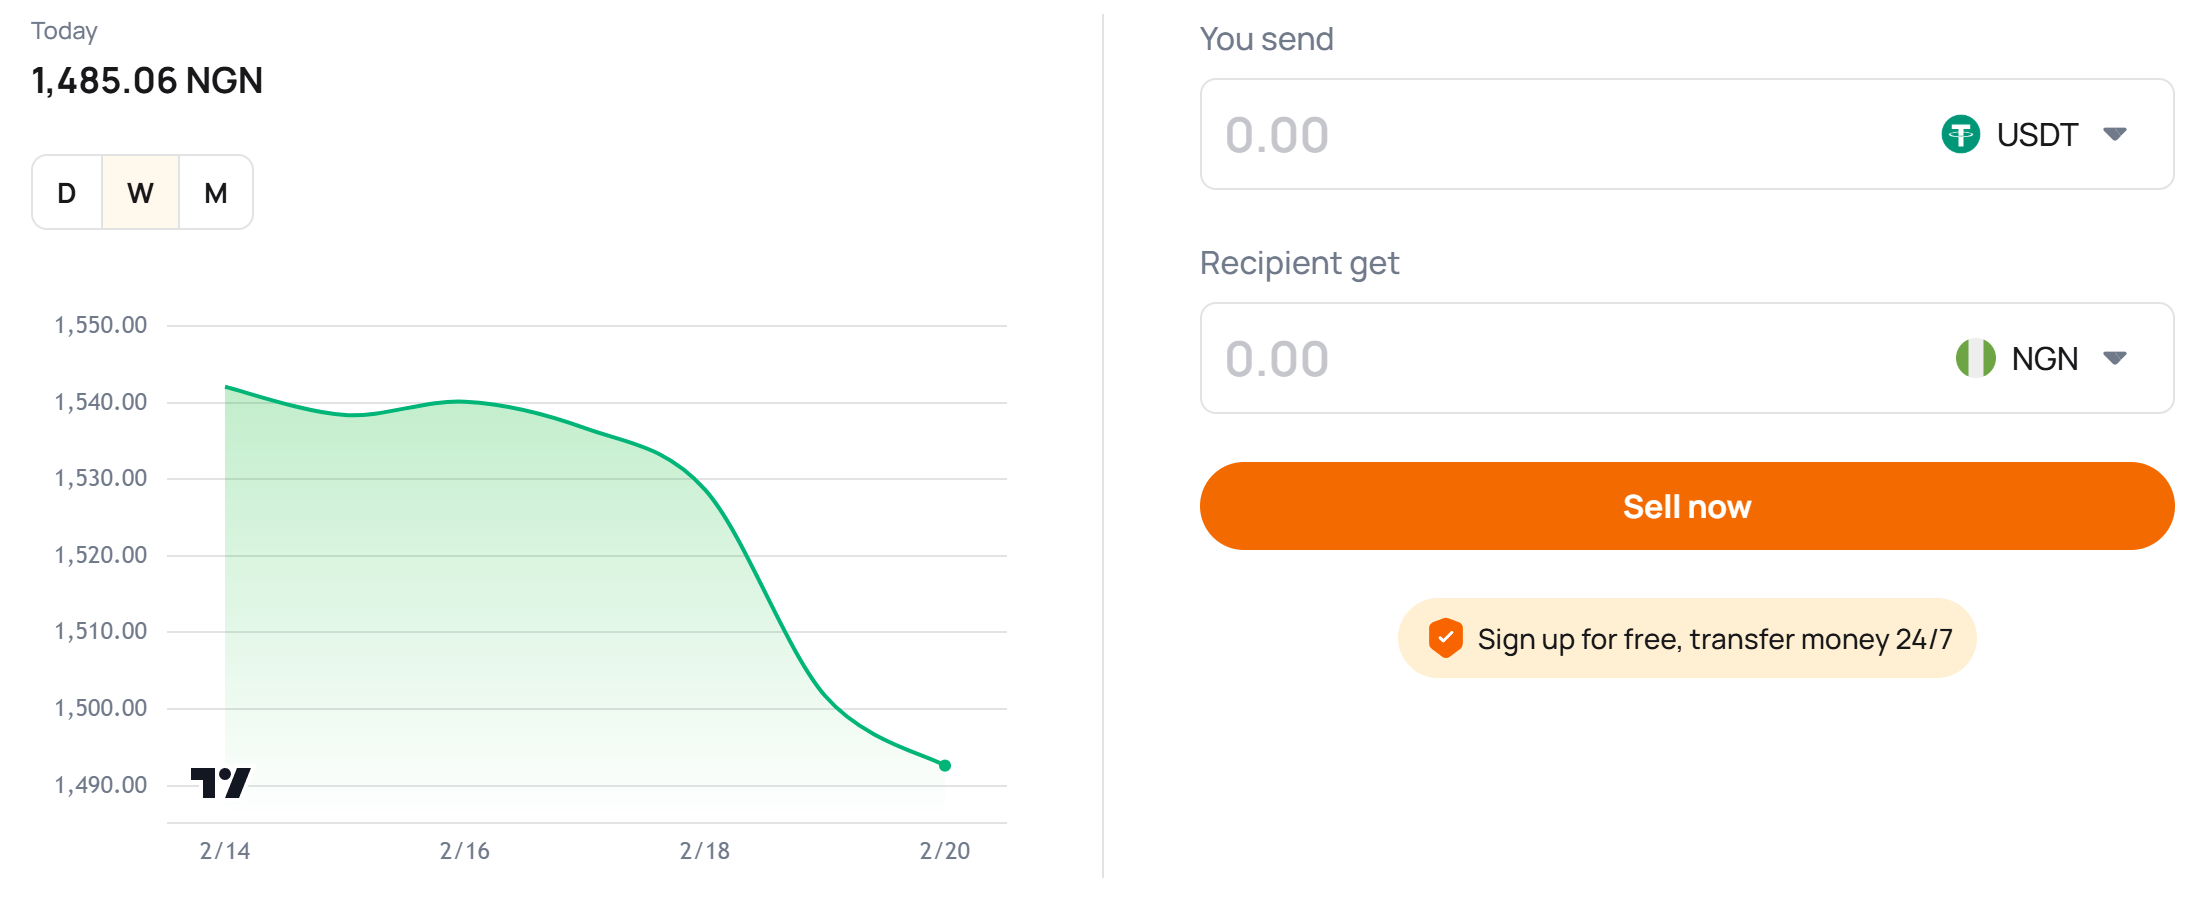Click the green endpoint dot on chart

(x=945, y=766)
